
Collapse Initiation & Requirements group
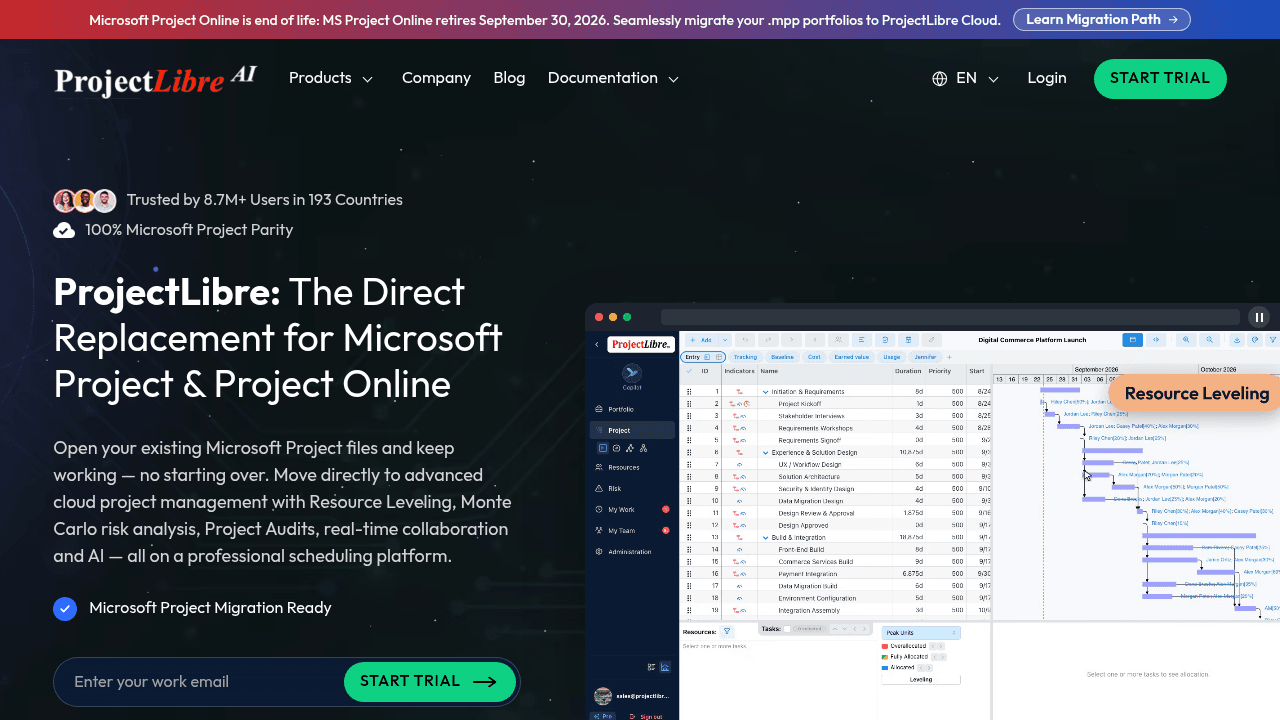[x=766, y=392]
